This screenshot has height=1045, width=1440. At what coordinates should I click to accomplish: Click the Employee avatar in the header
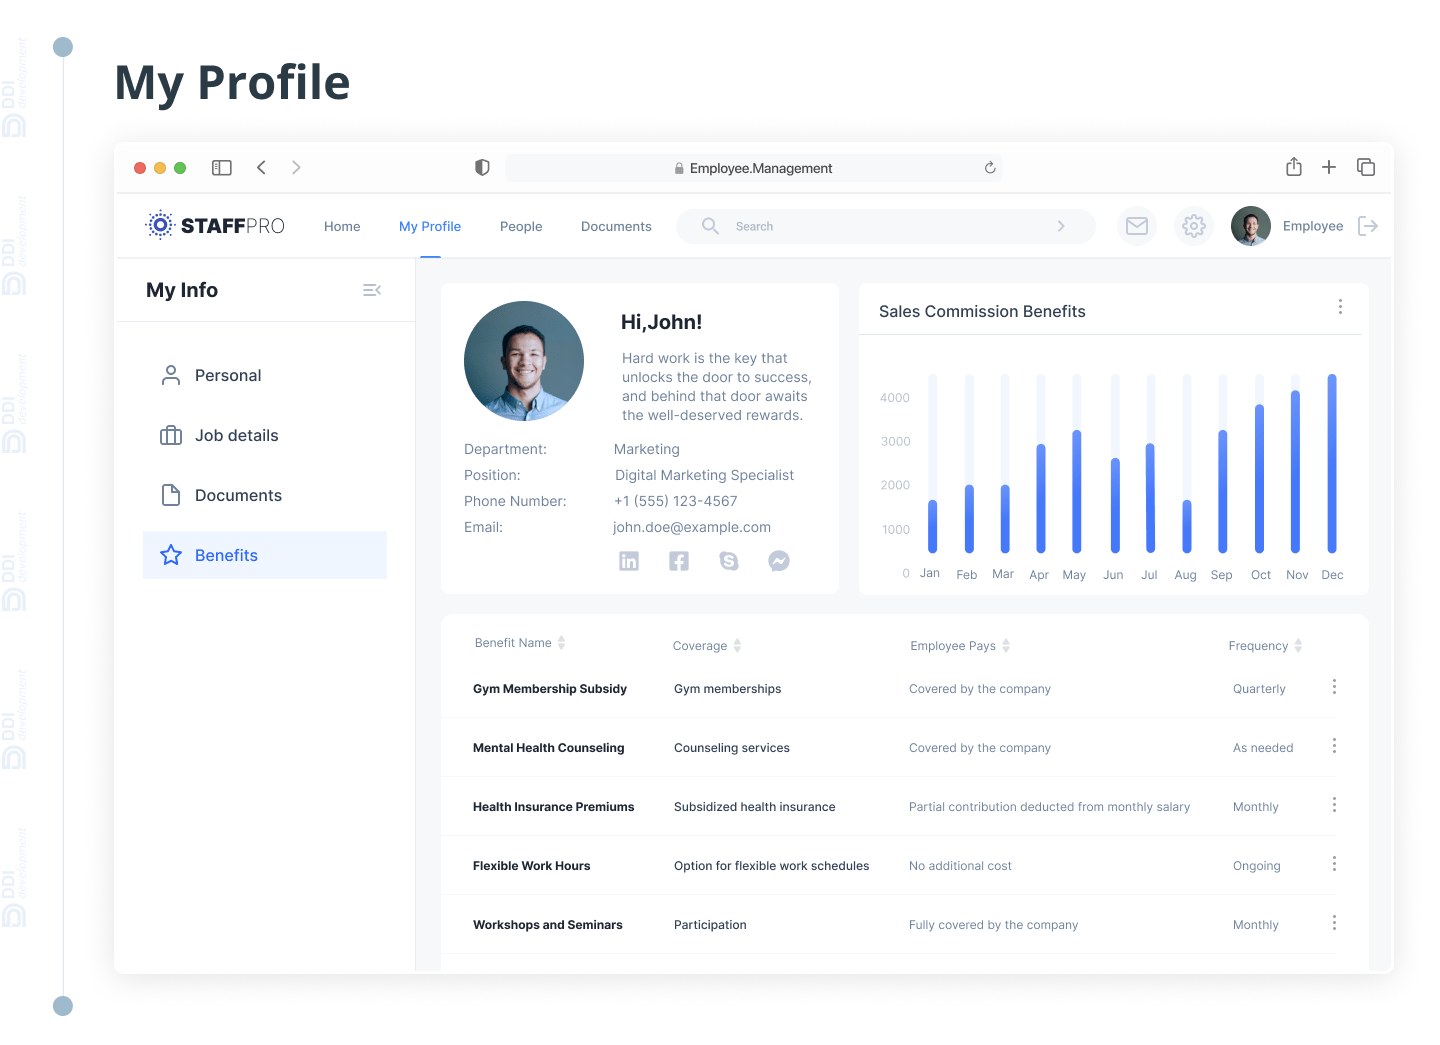coord(1251,226)
